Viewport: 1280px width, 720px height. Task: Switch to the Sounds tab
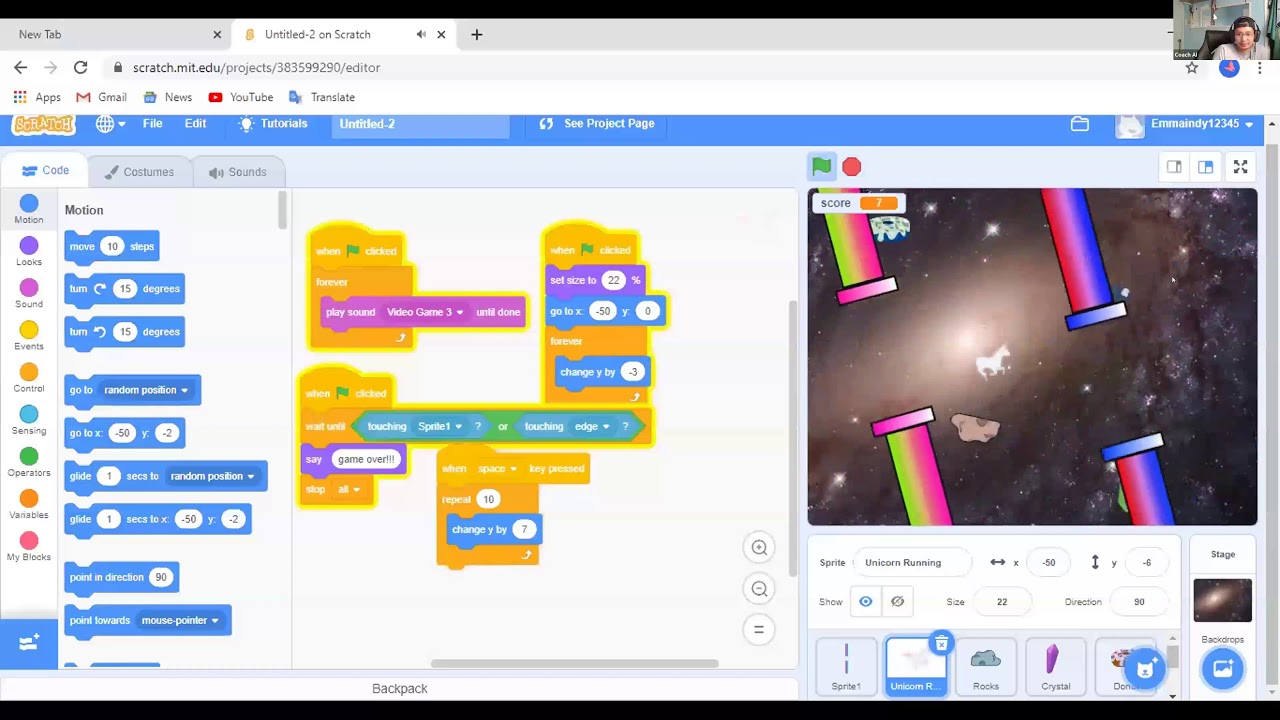click(237, 172)
